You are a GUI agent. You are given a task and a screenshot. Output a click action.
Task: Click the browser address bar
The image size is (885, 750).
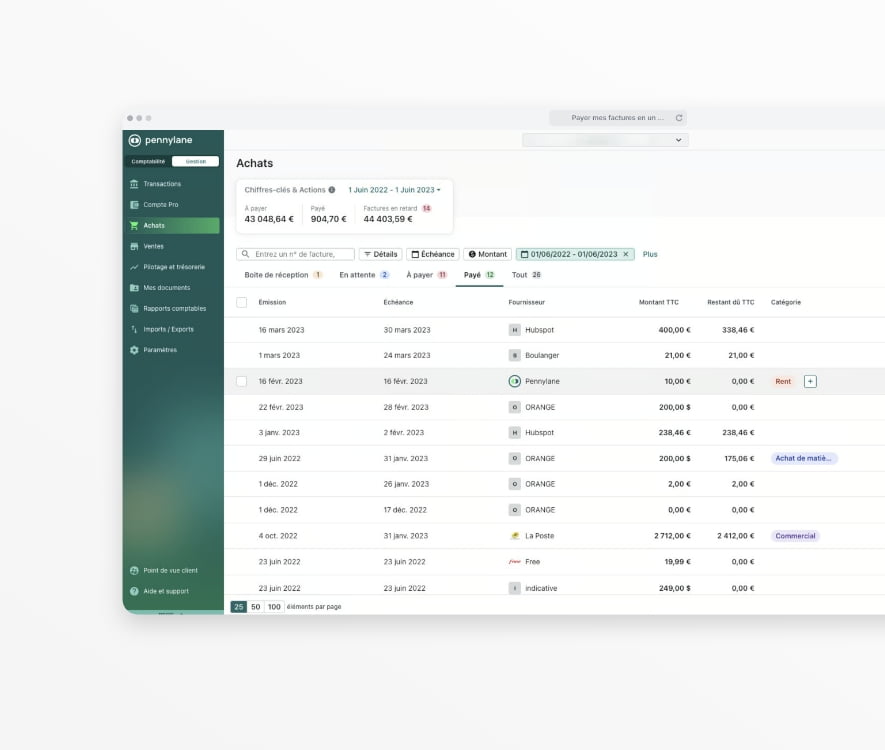(x=617, y=118)
